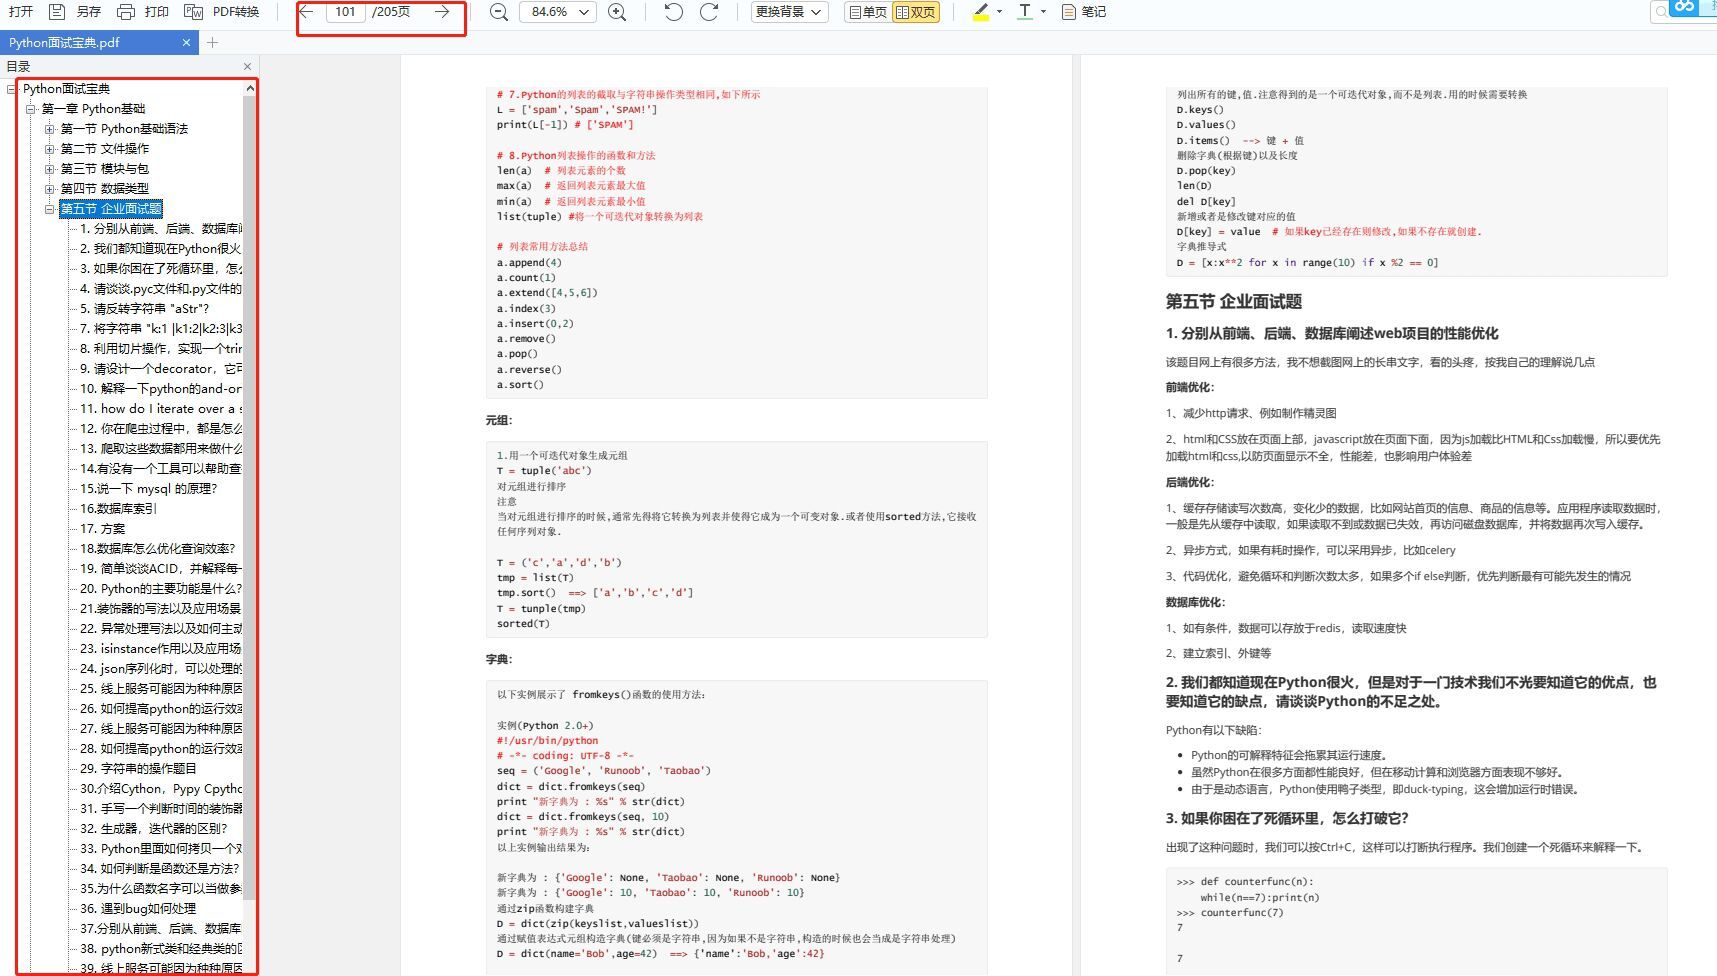The height and width of the screenshot is (976, 1717).
Task: Click the 第五节 企业面试题 heading on page
Action: pos(1233,301)
